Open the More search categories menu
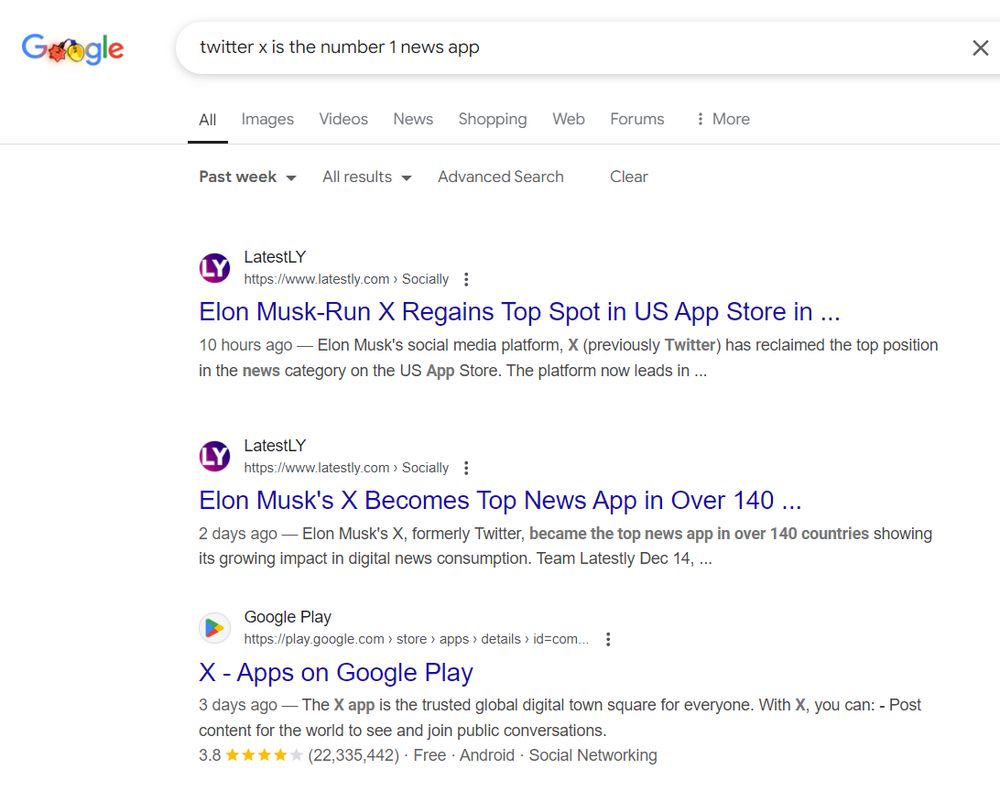Viewport: 1000px width, 789px height. (723, 119)
